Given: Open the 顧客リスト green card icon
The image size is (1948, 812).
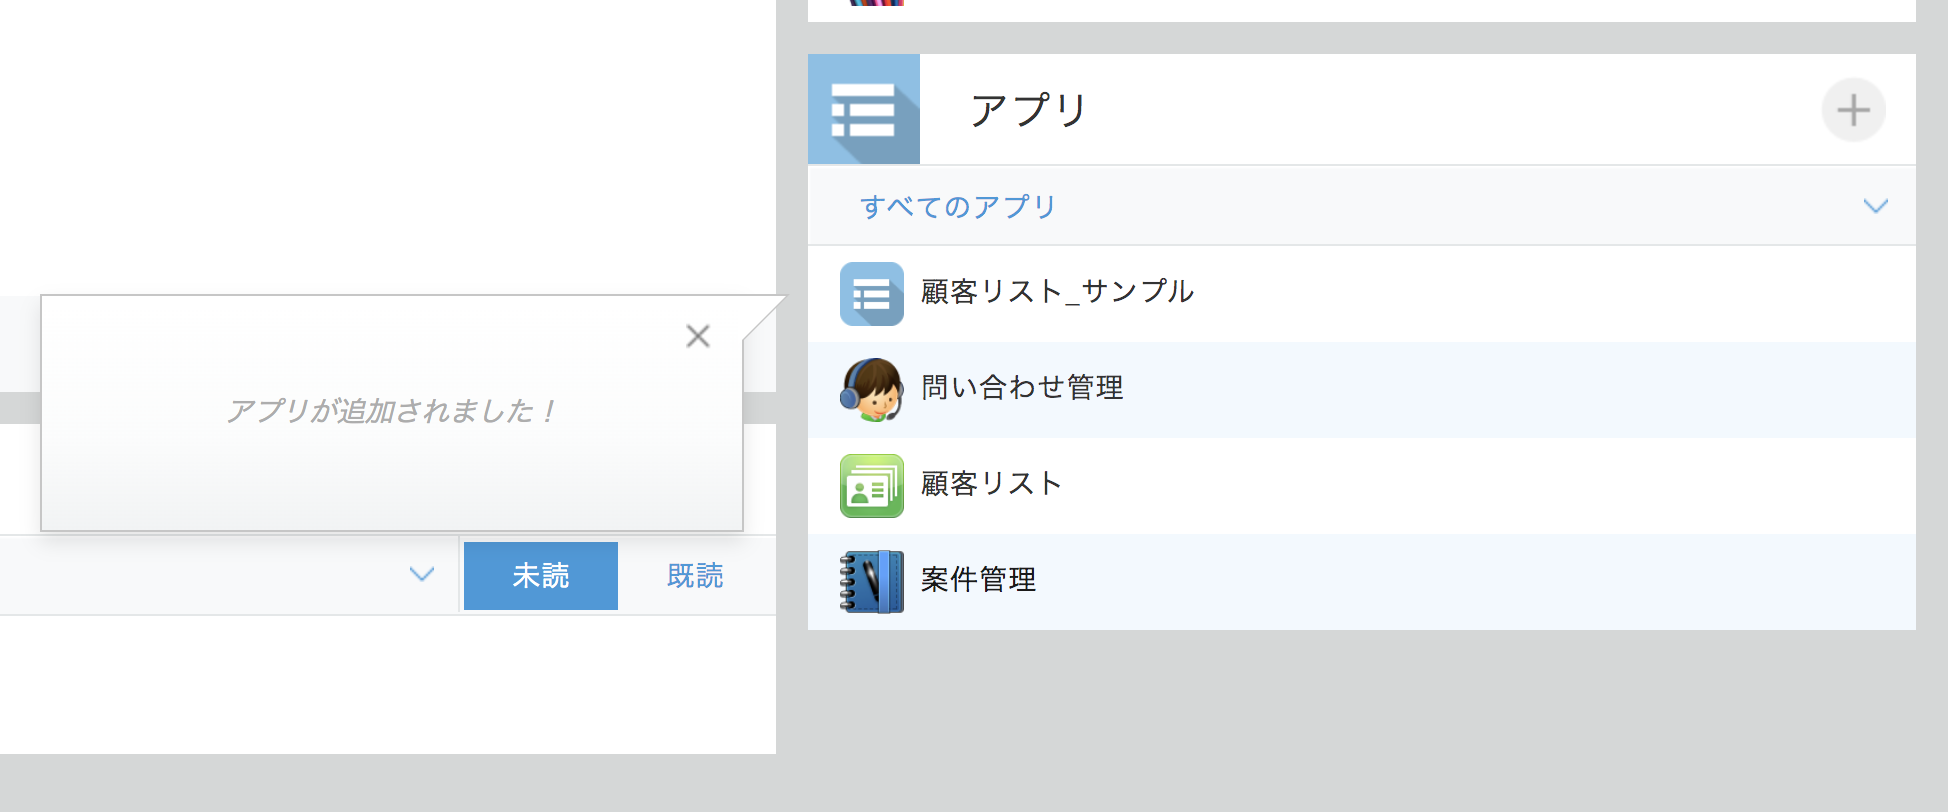Looking at the screenshot, I should [872, 486].
